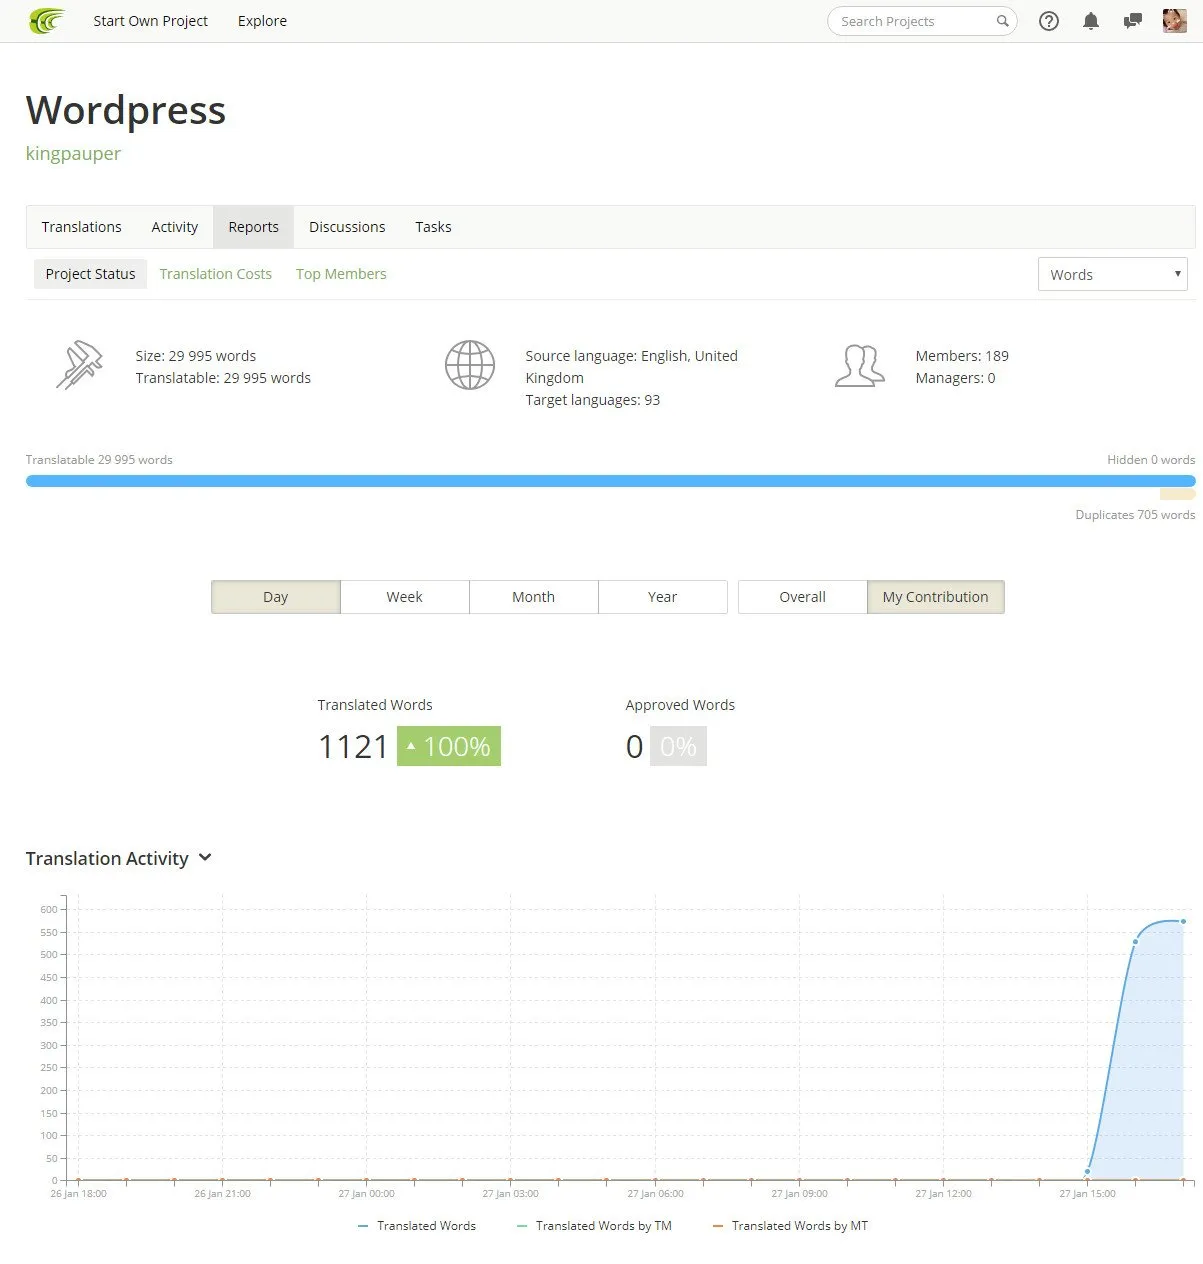Click the Hidden 0 words label

pos(1151,460)
